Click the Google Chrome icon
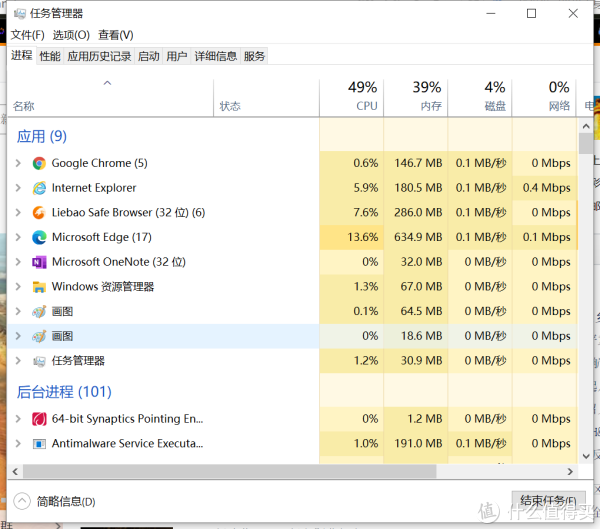Viewport: 600px width, 529px height. pyautogui.click(x=39, y=163)
